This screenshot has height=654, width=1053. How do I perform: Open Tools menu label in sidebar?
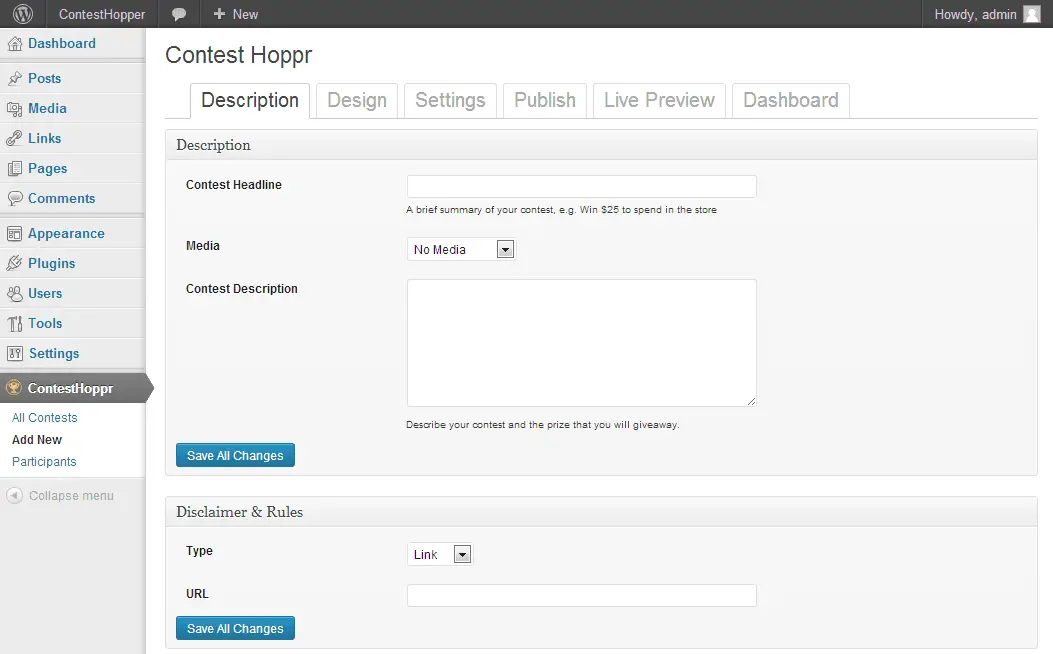tap(45, 324)
